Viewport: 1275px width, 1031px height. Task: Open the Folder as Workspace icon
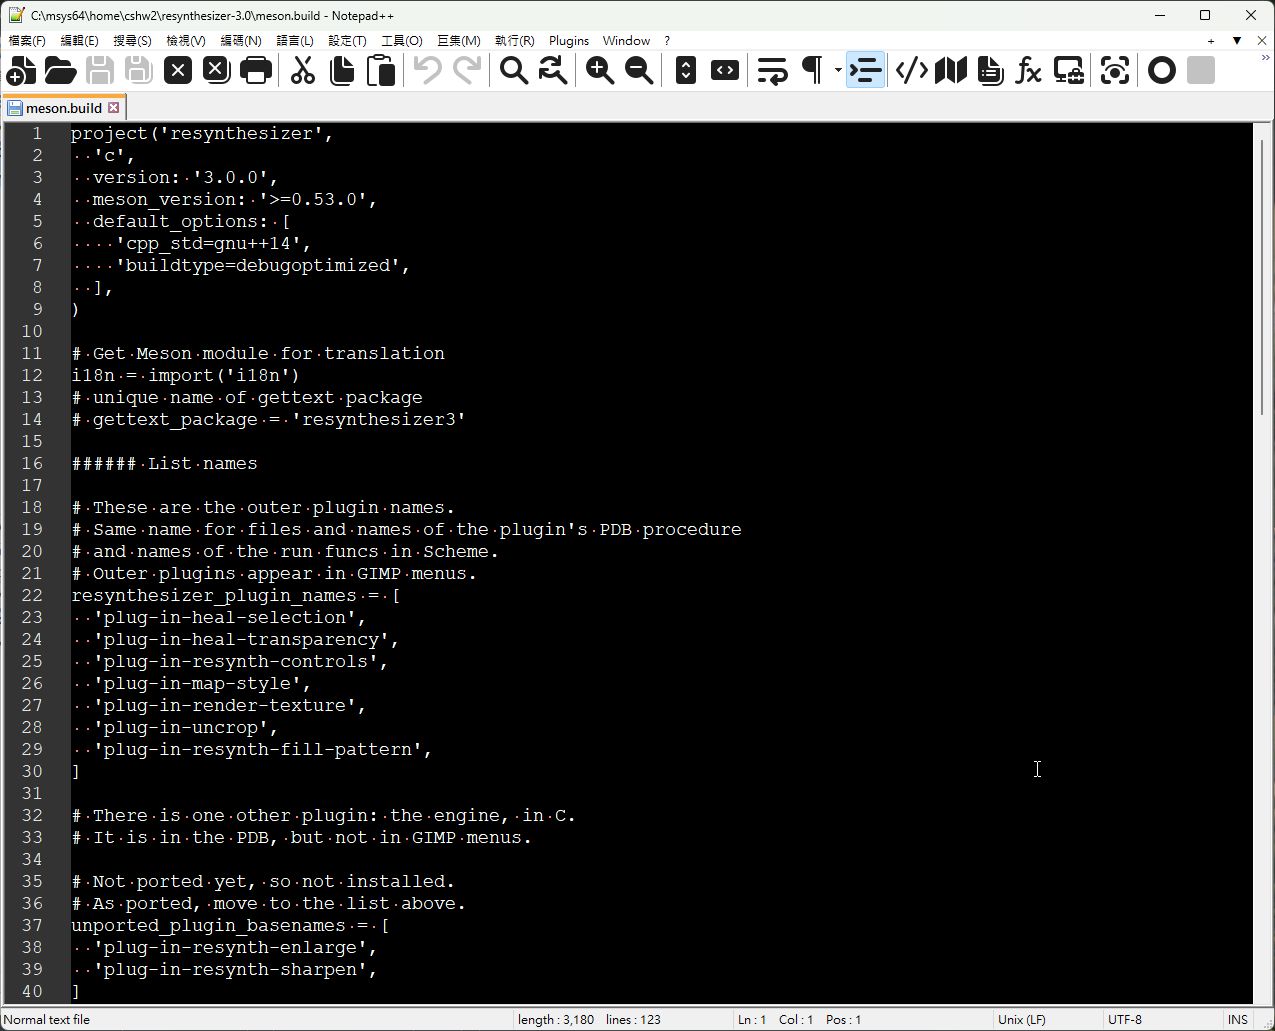tap(1068, 70)
